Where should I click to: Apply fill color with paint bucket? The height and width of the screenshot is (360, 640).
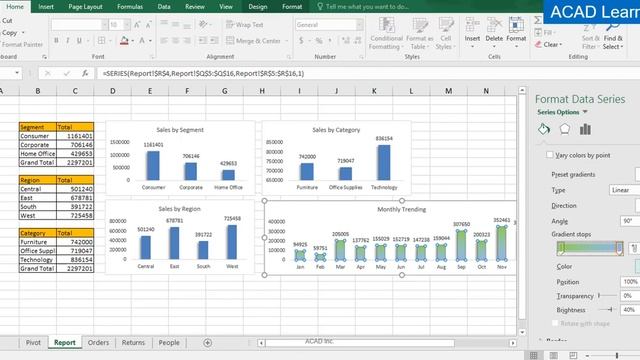click(124, 40)
